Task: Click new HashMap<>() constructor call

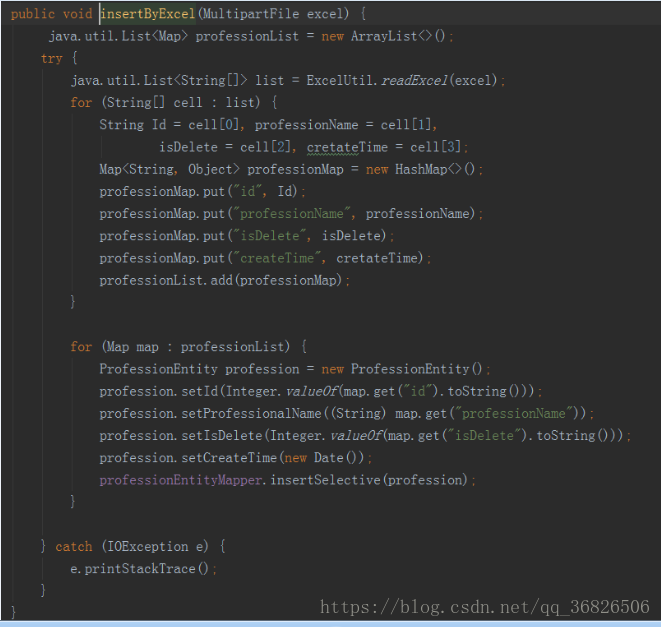Action: (x=420, y=170)
